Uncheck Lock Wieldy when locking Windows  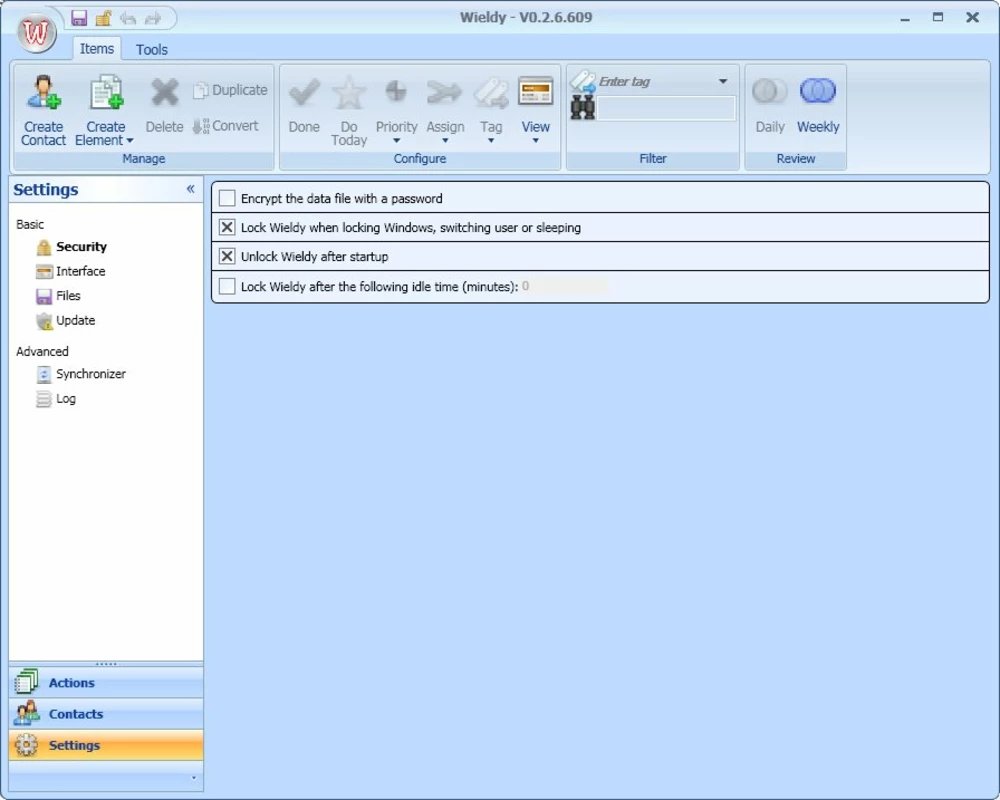pyautogui.click(x=227, y=227)
